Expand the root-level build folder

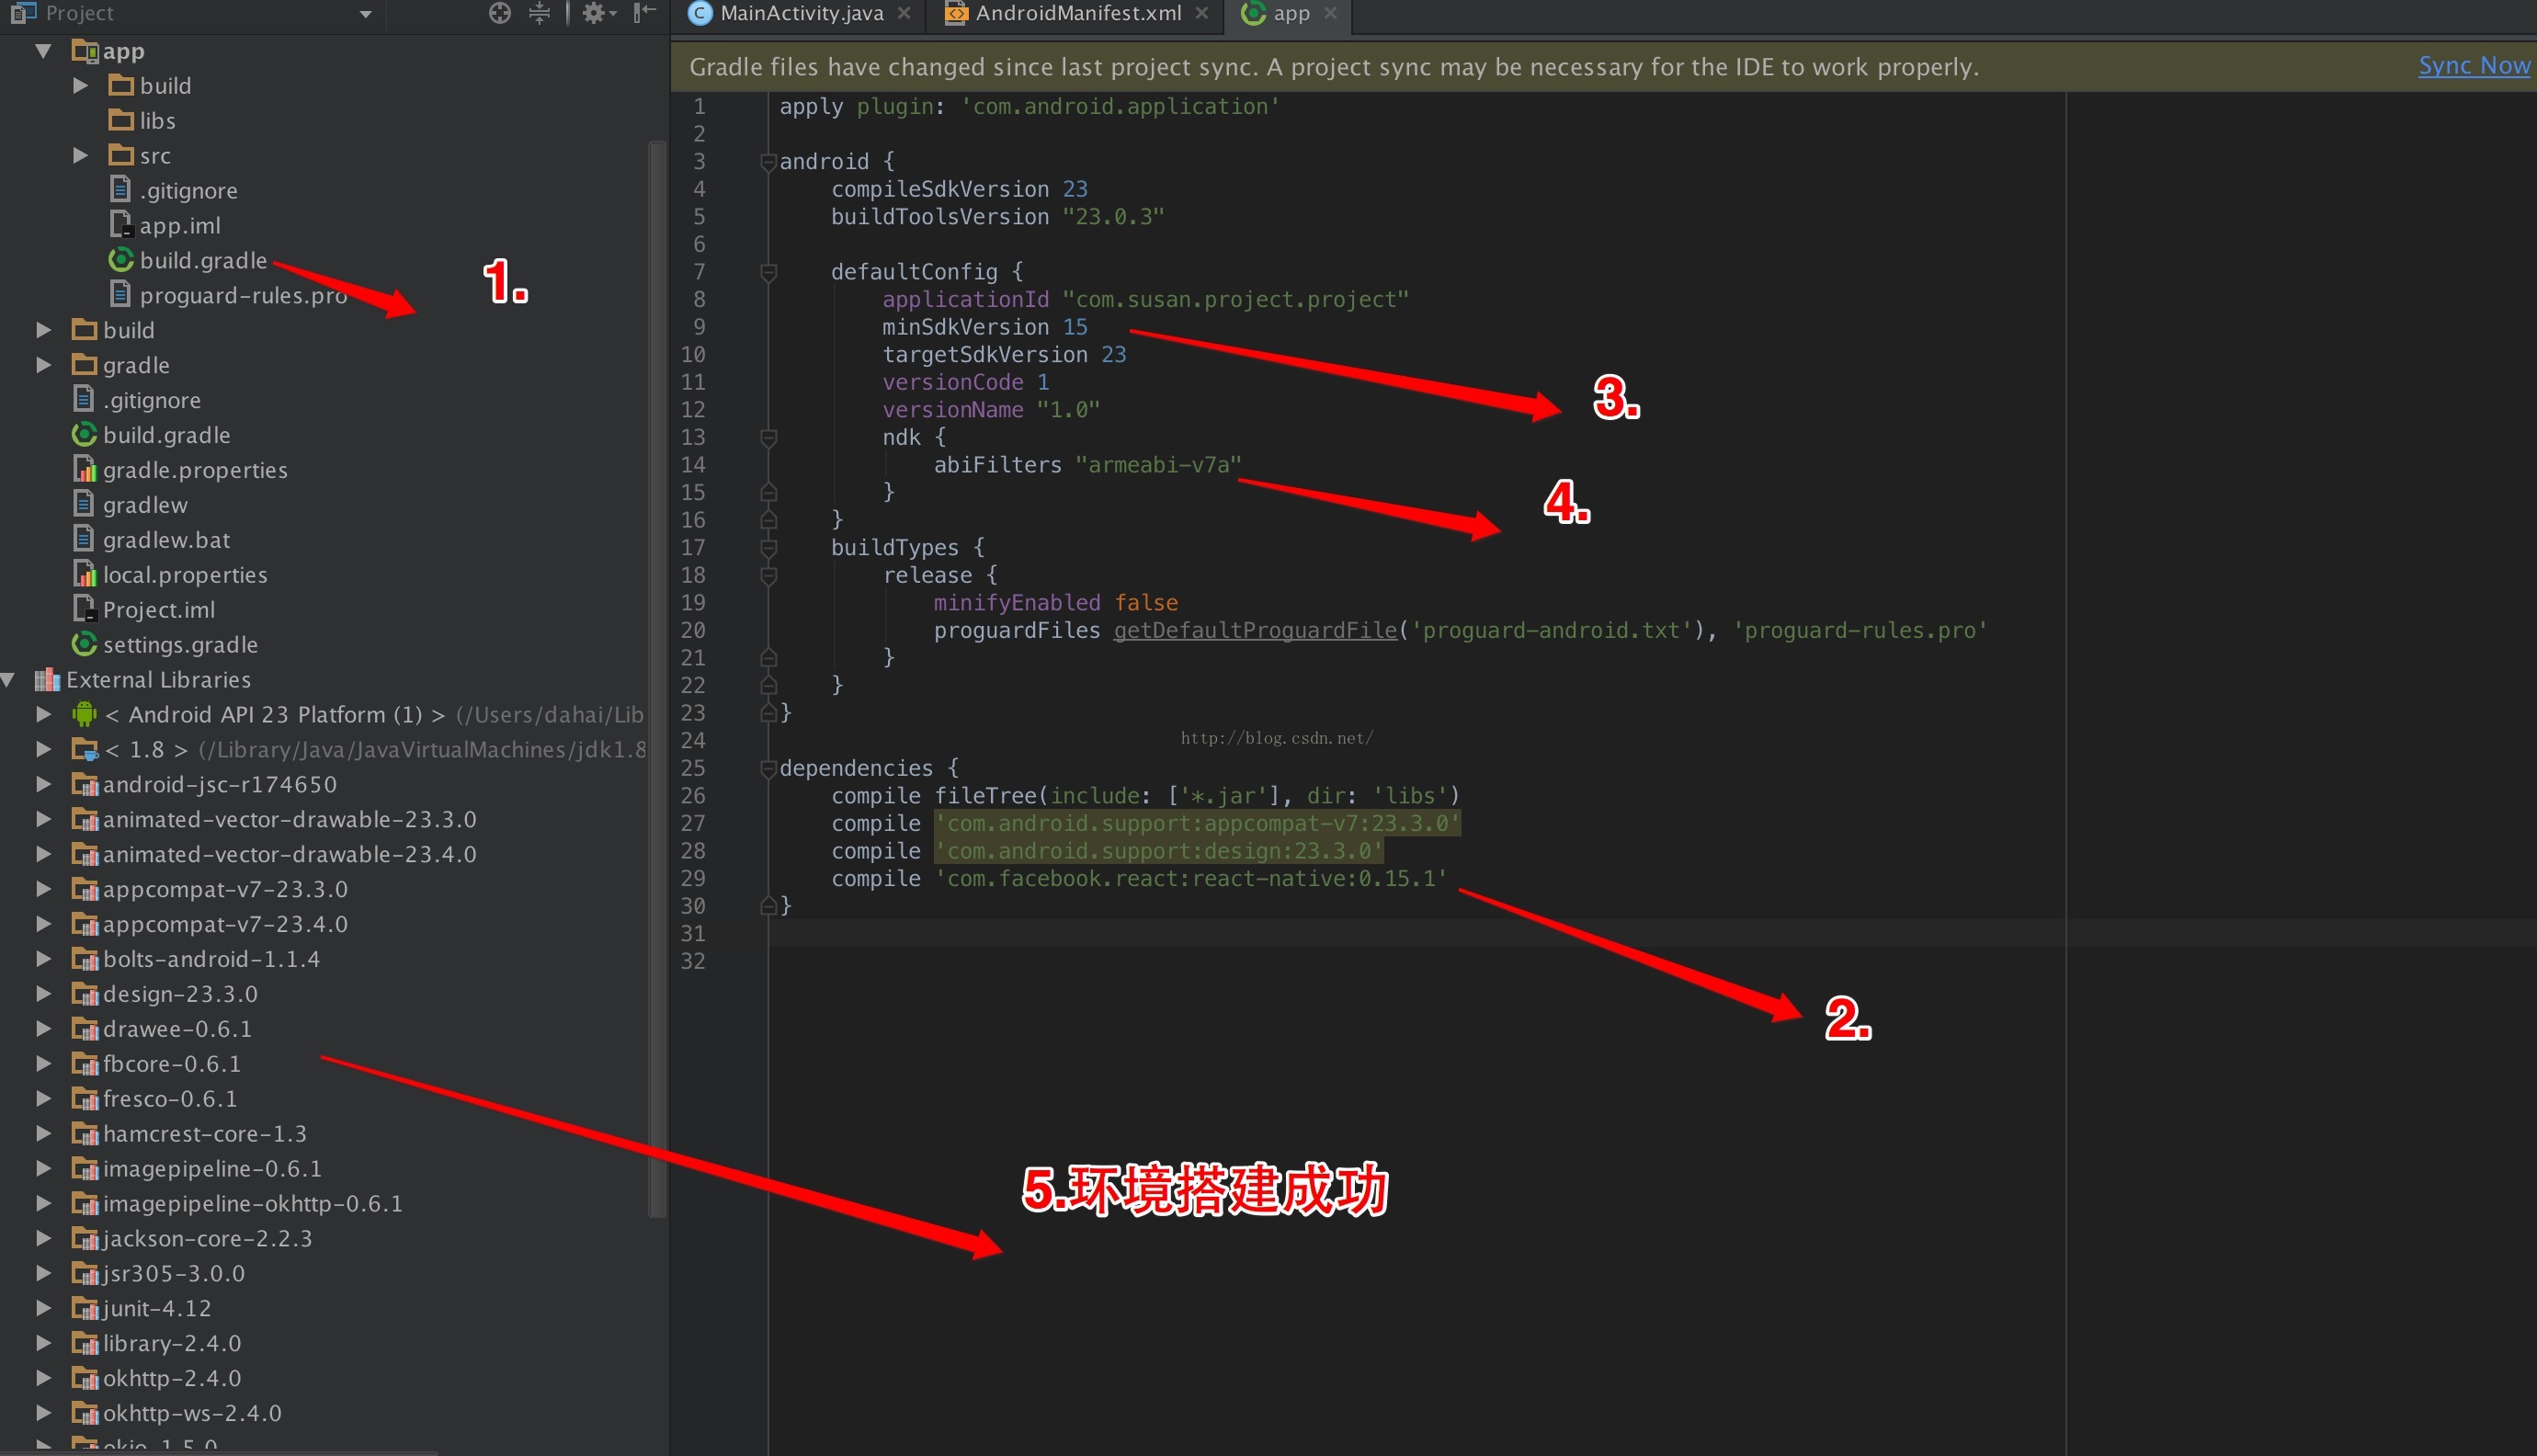point(43,330)
